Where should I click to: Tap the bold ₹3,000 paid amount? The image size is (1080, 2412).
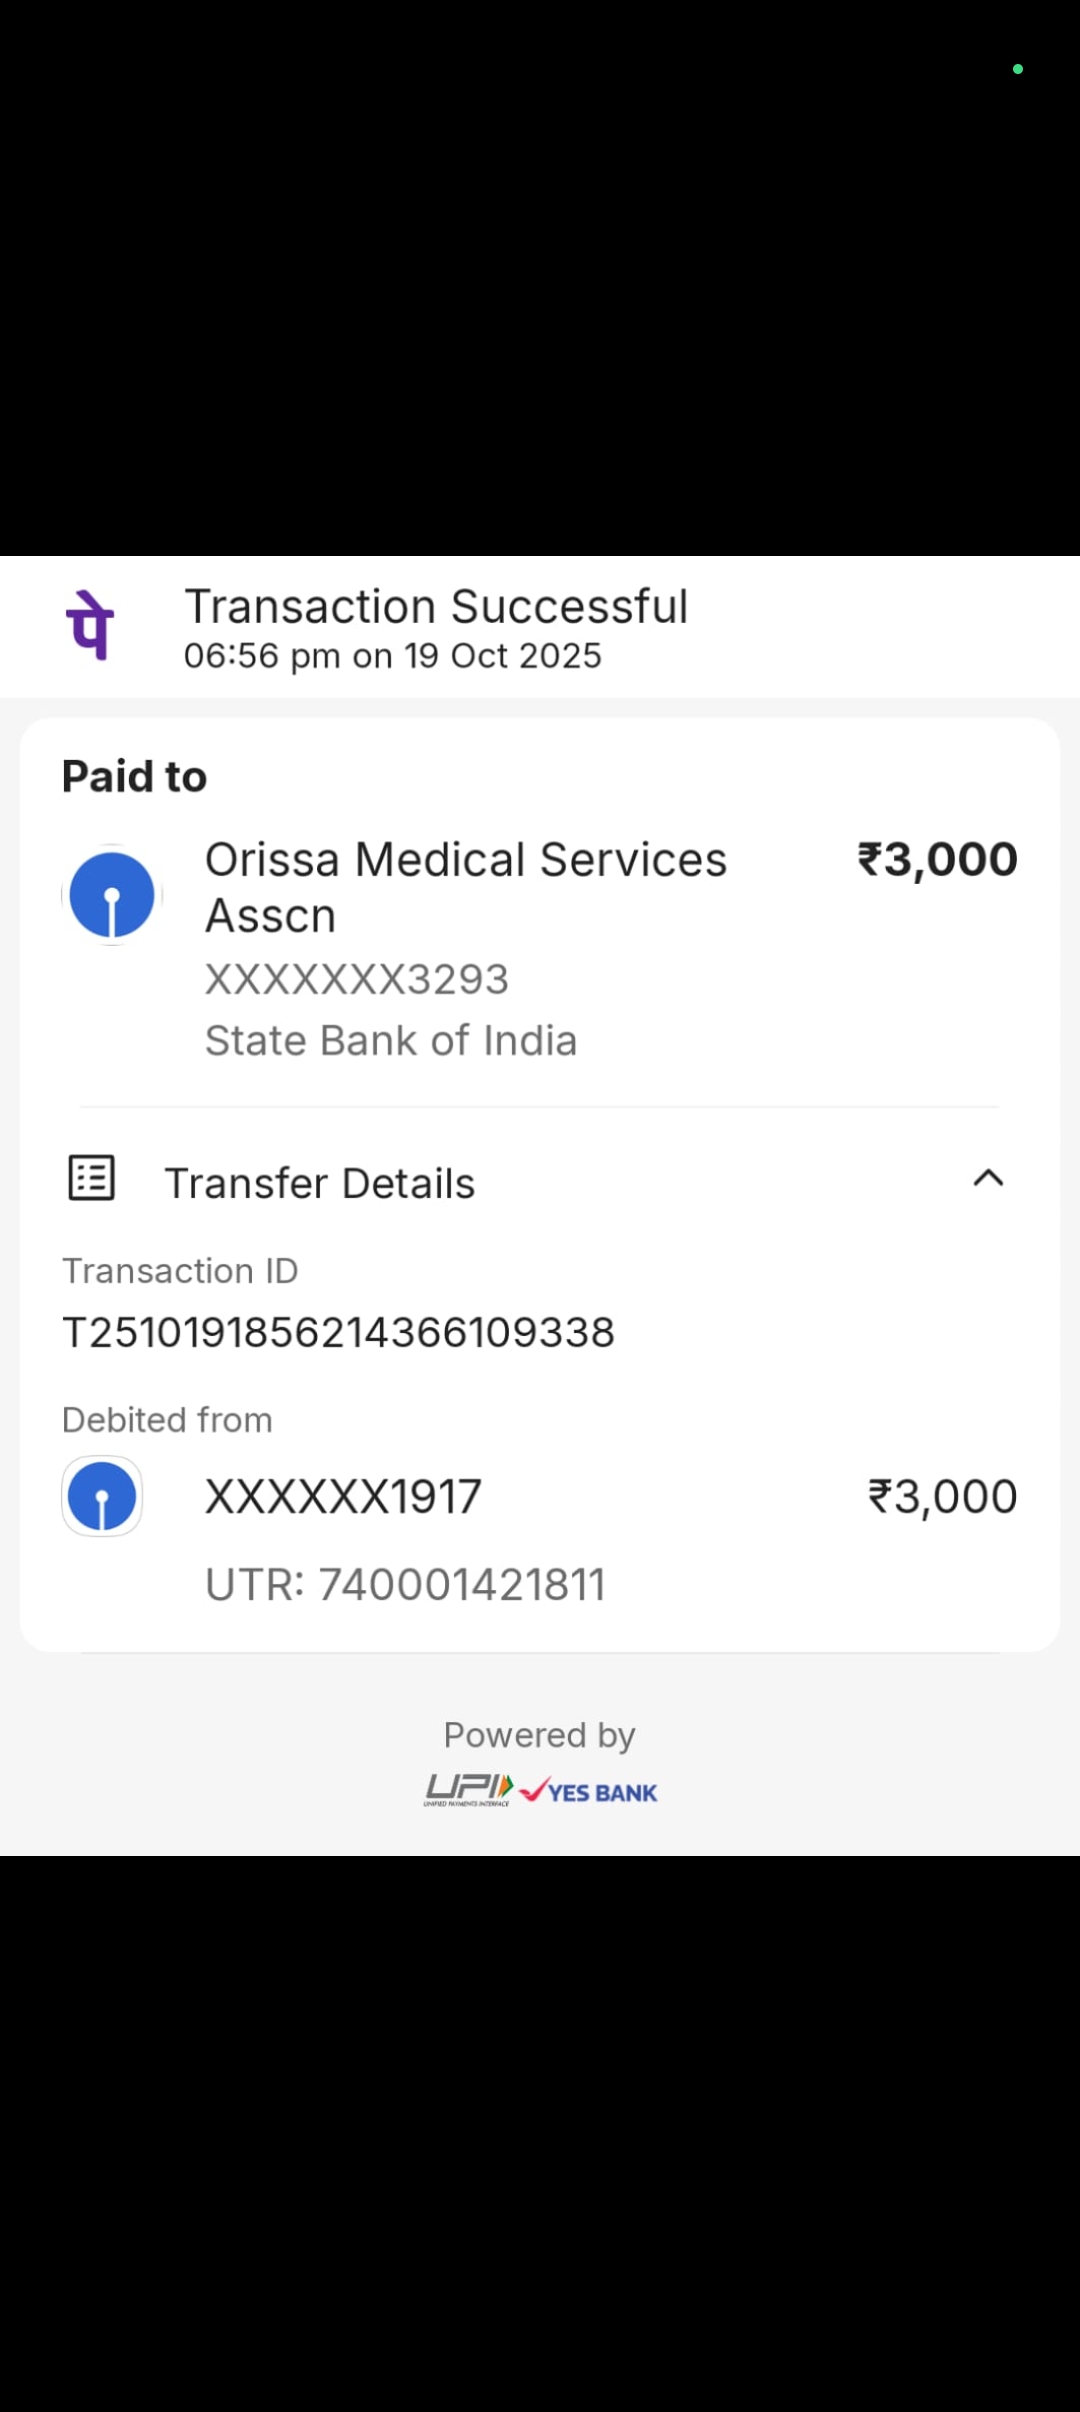(x=937, y=860)
